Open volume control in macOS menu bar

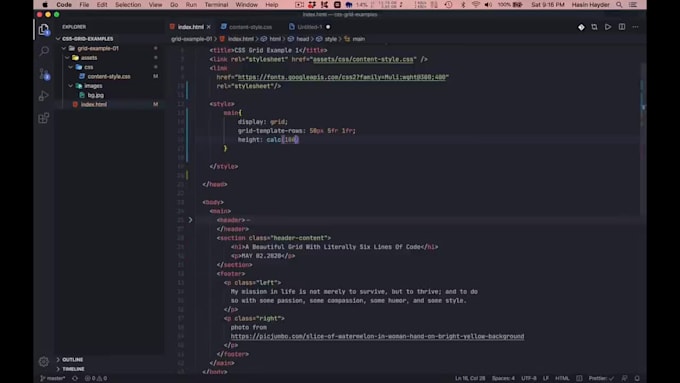pos(488,5)
